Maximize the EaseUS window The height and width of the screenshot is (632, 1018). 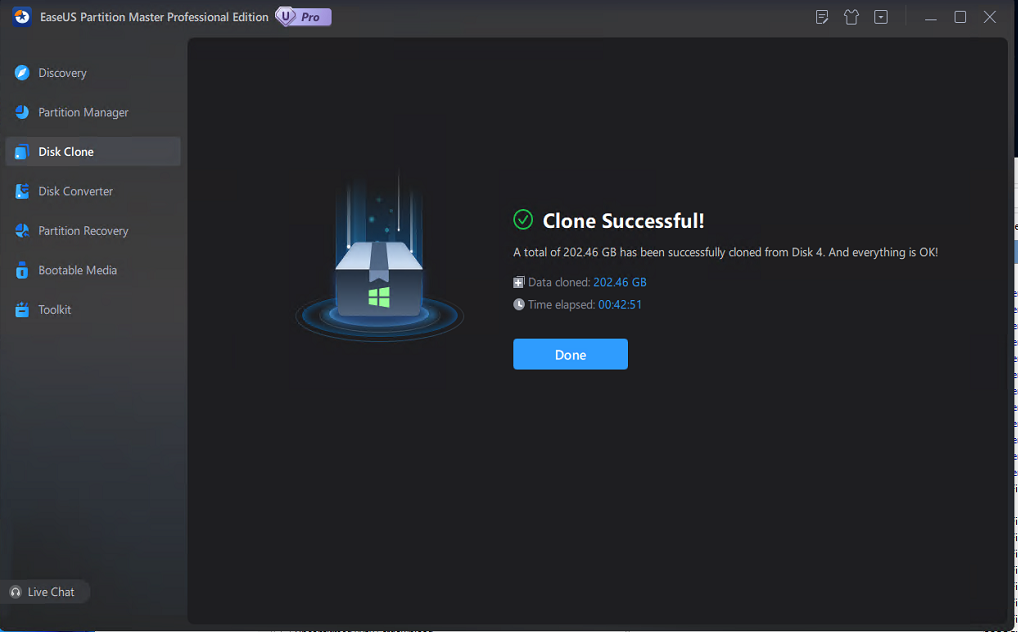(x=960, y=17)
